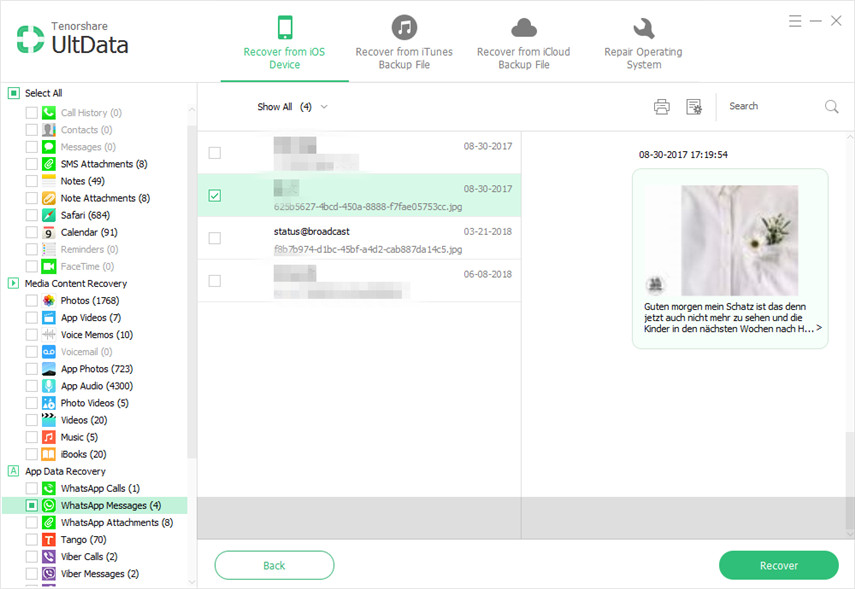The image size is (855, 589).
Task: Click the FaceTime camera icon
Action: pos(49,267)
